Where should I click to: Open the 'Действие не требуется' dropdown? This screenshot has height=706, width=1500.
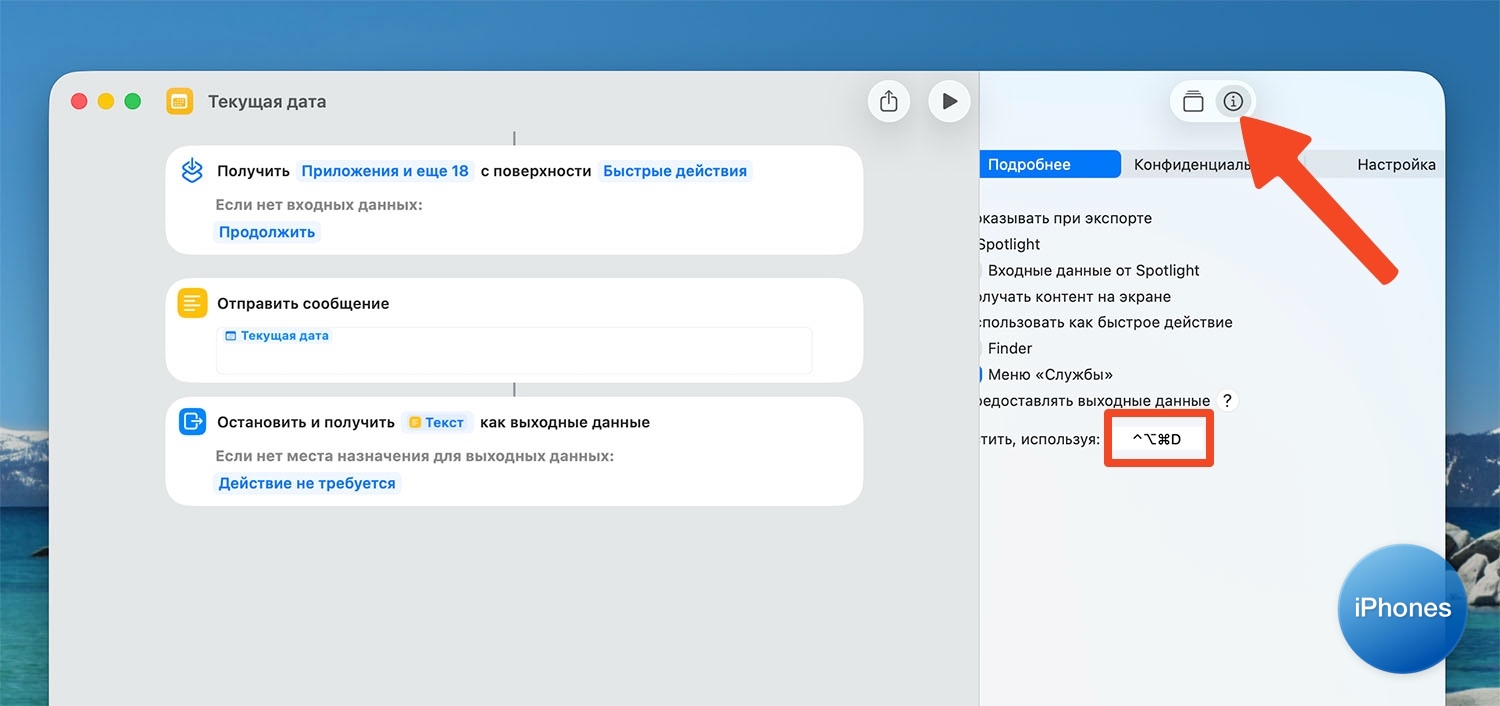pyautogui.click(x=307, y=483)
